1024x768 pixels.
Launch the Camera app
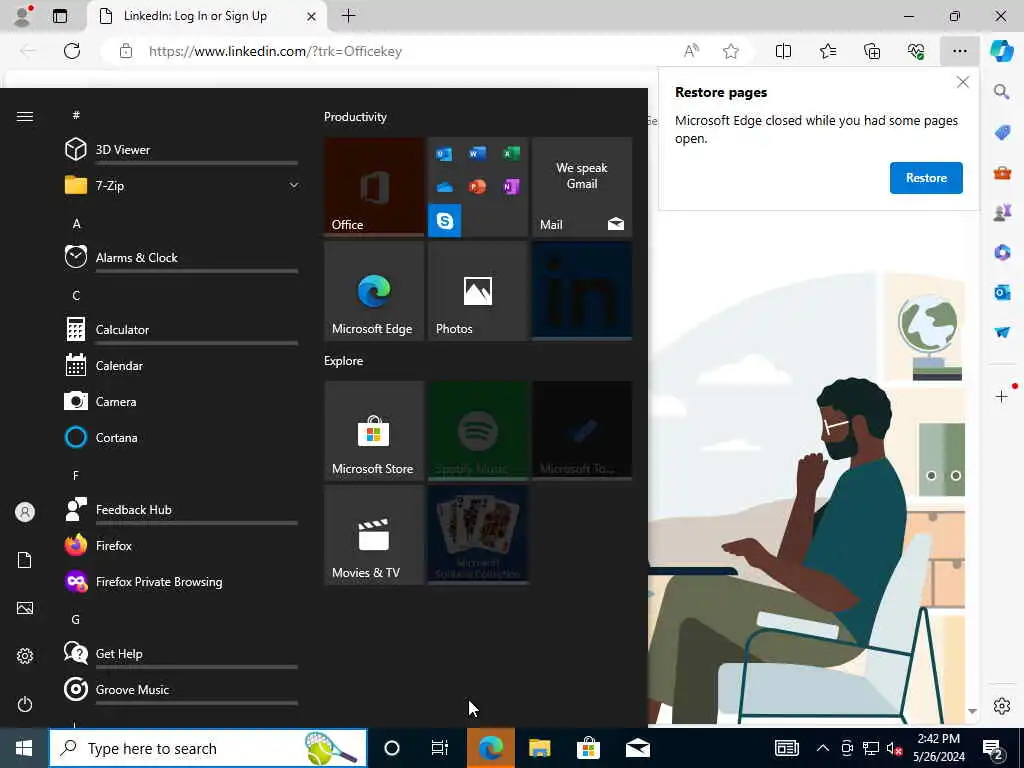[182, 402]
